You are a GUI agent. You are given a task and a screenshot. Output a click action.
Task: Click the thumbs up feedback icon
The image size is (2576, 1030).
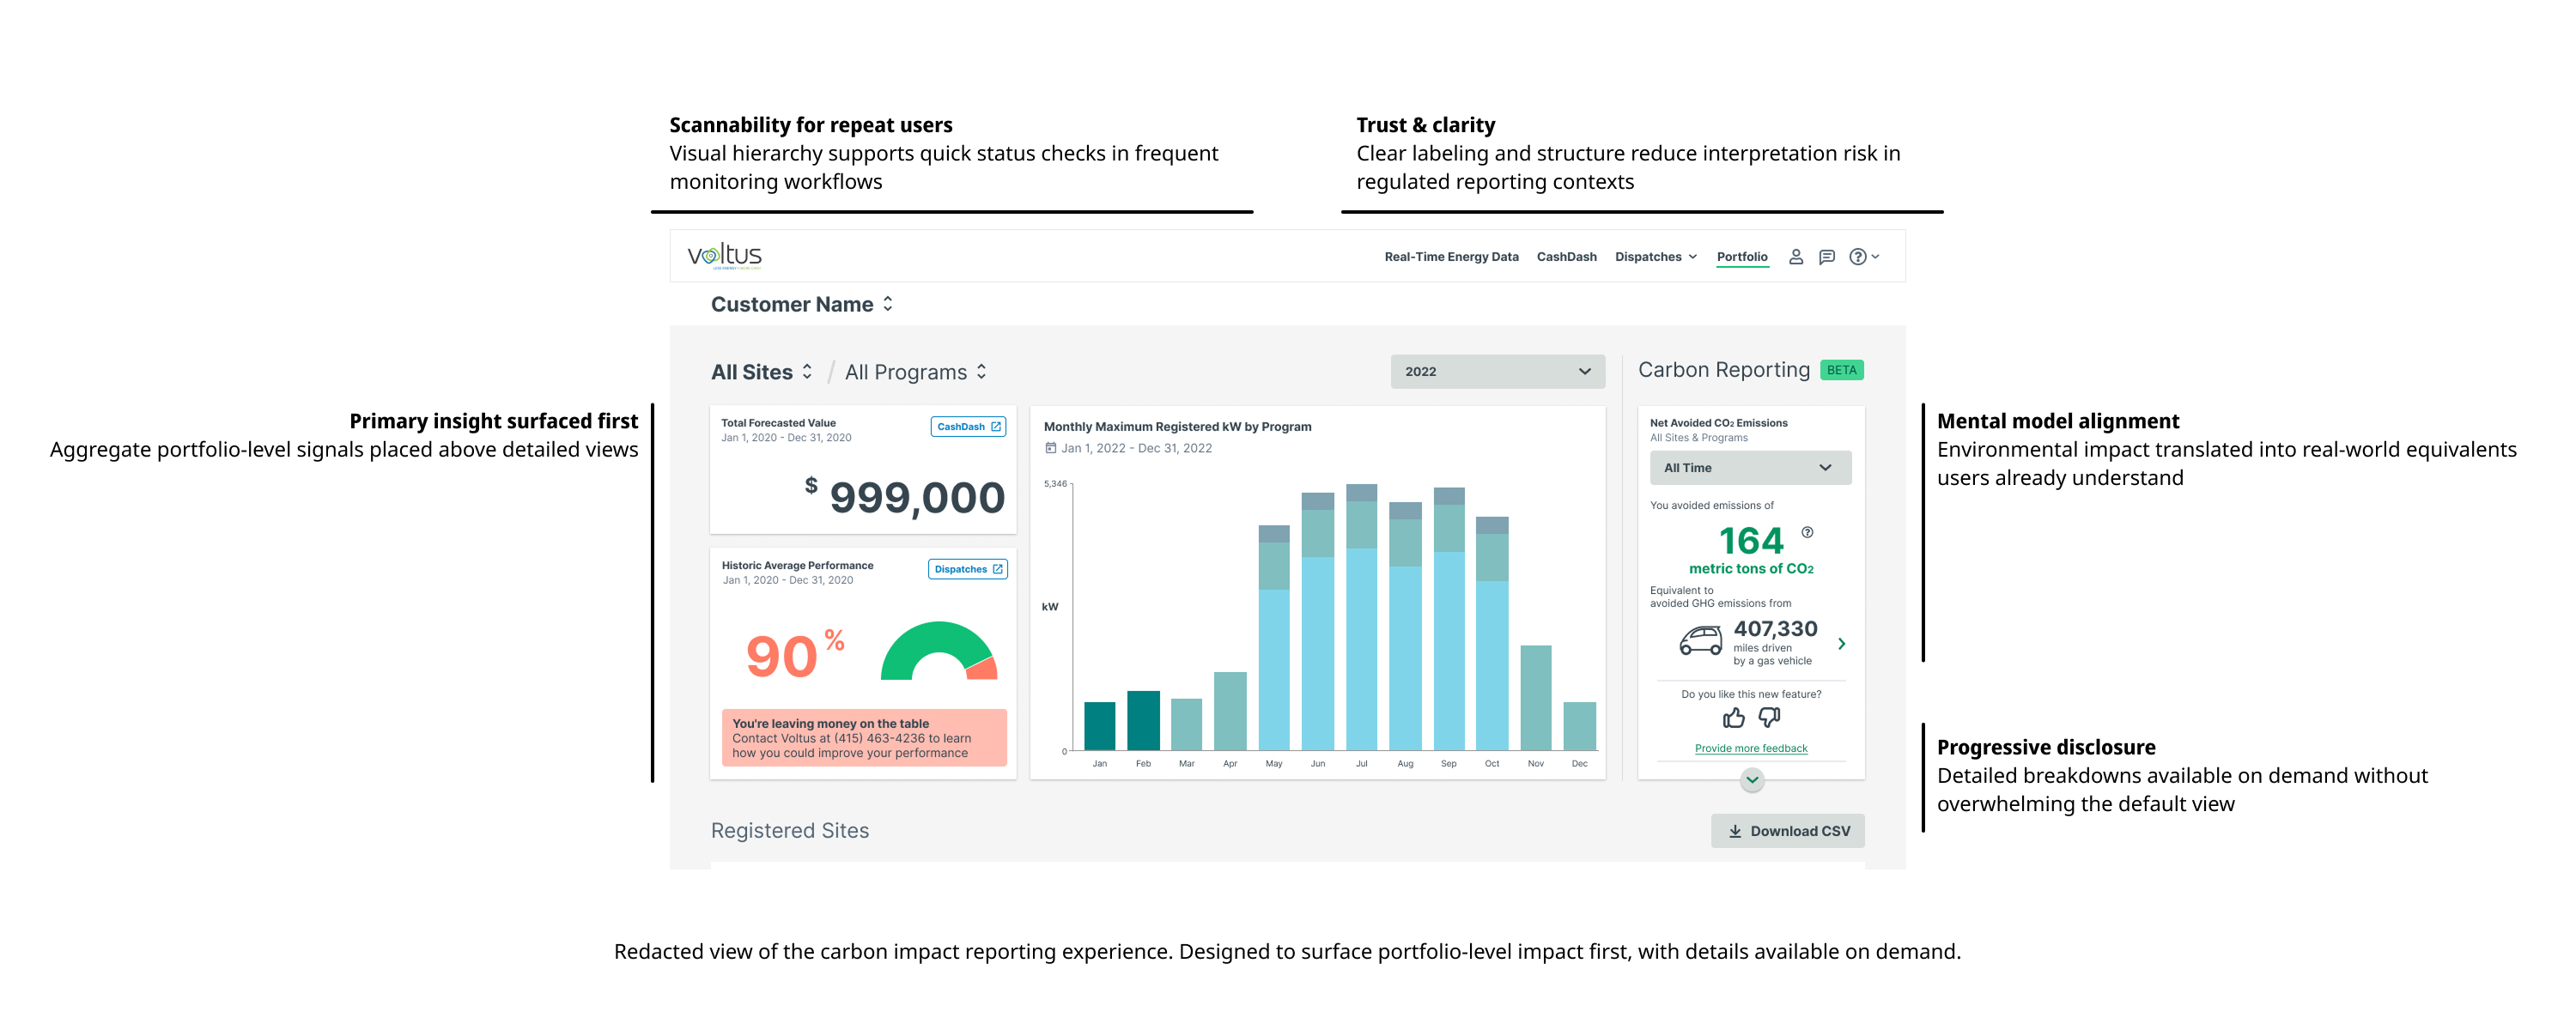click(x=1733, y=718)
